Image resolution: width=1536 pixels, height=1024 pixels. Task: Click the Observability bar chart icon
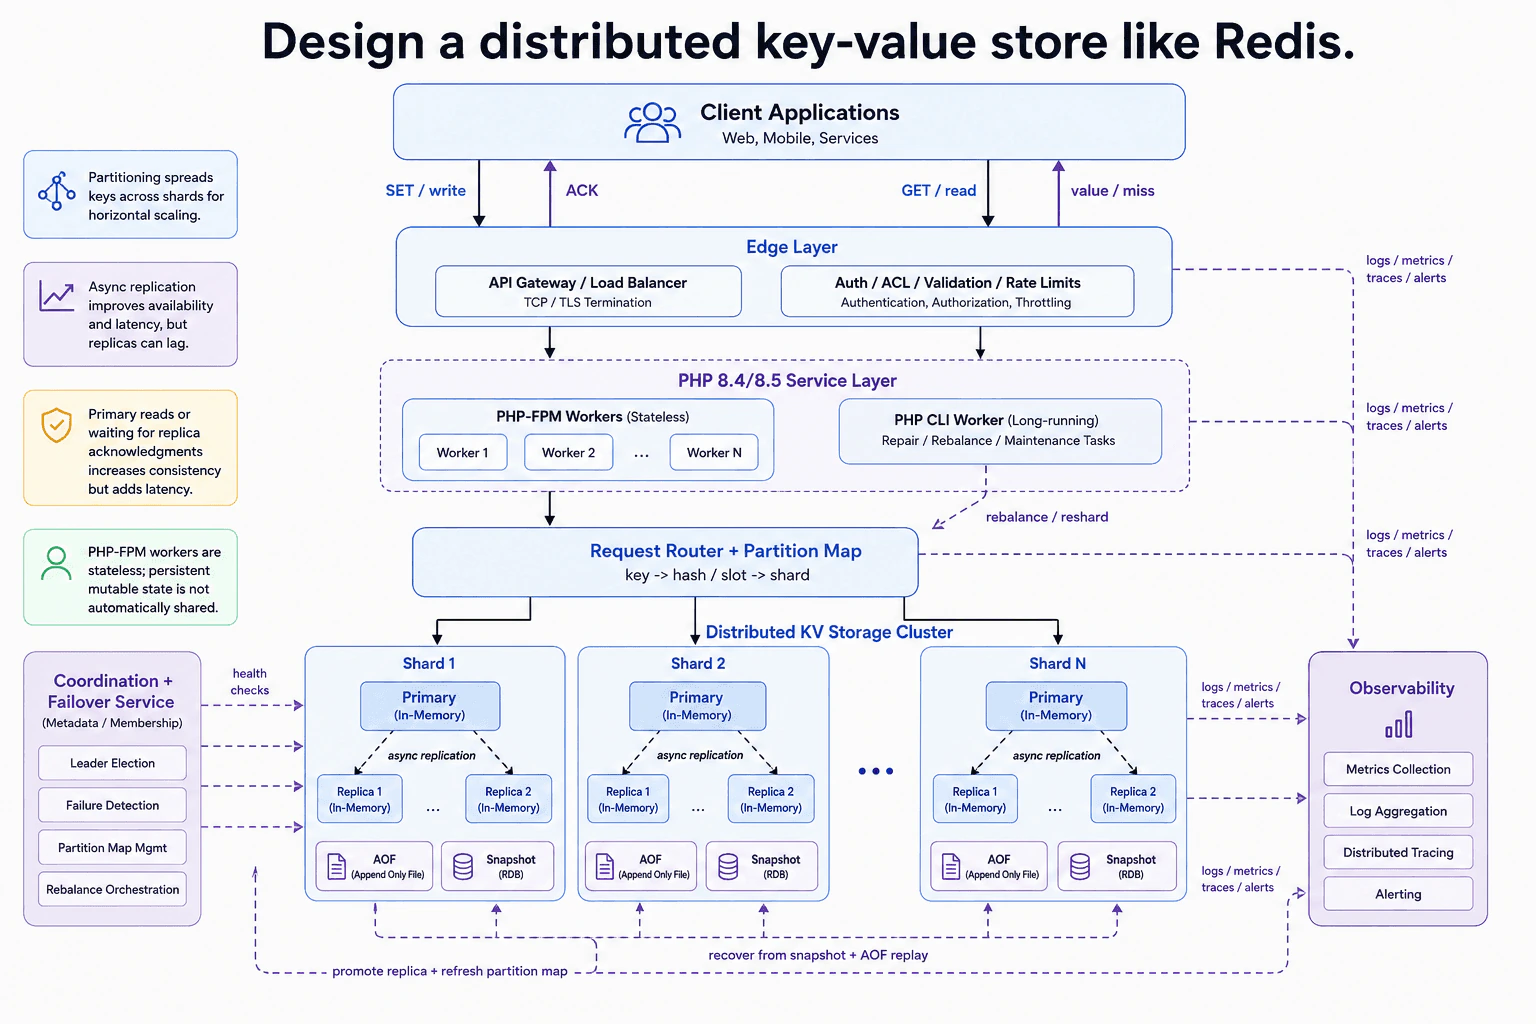tap(1399, 724)
